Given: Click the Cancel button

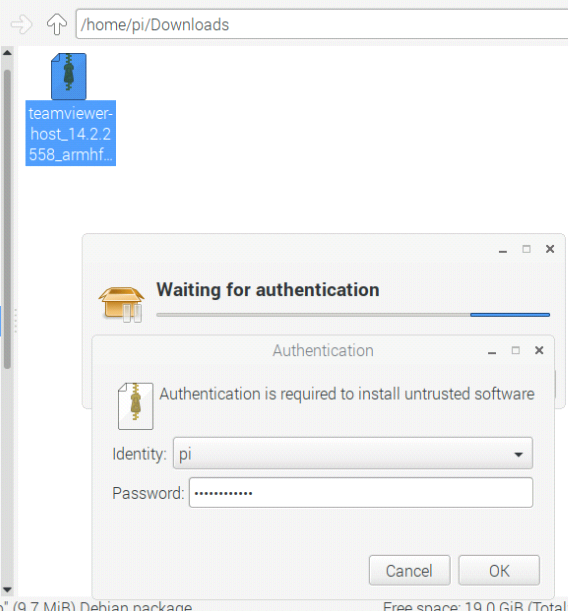Looking at the screenshot, I should [x=409, y=570].
